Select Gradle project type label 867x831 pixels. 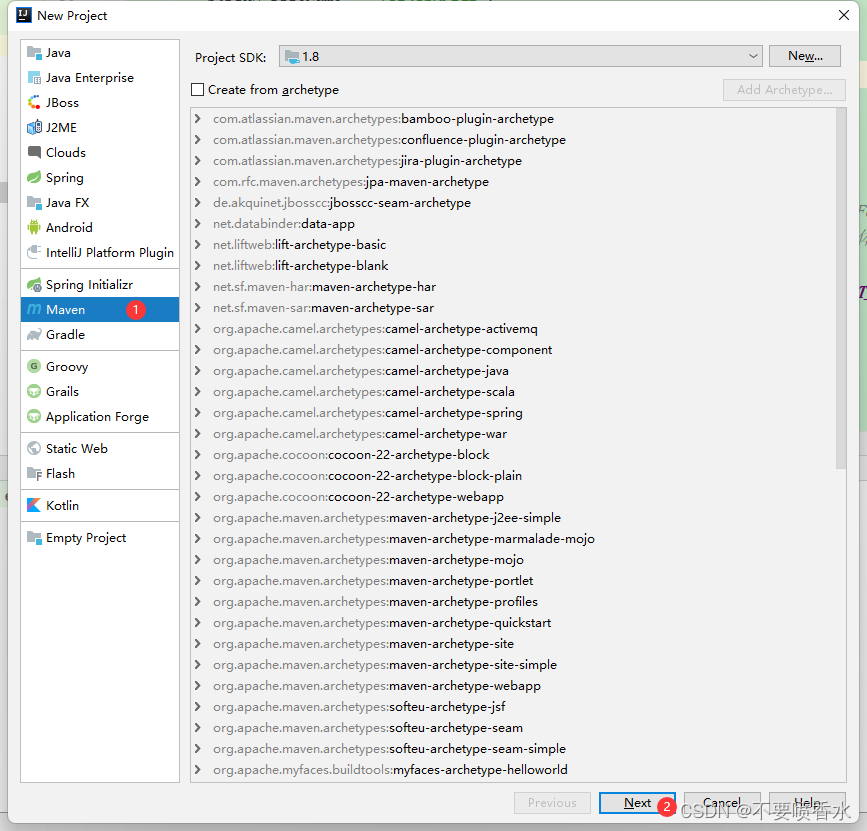click(x=65, y=335)
